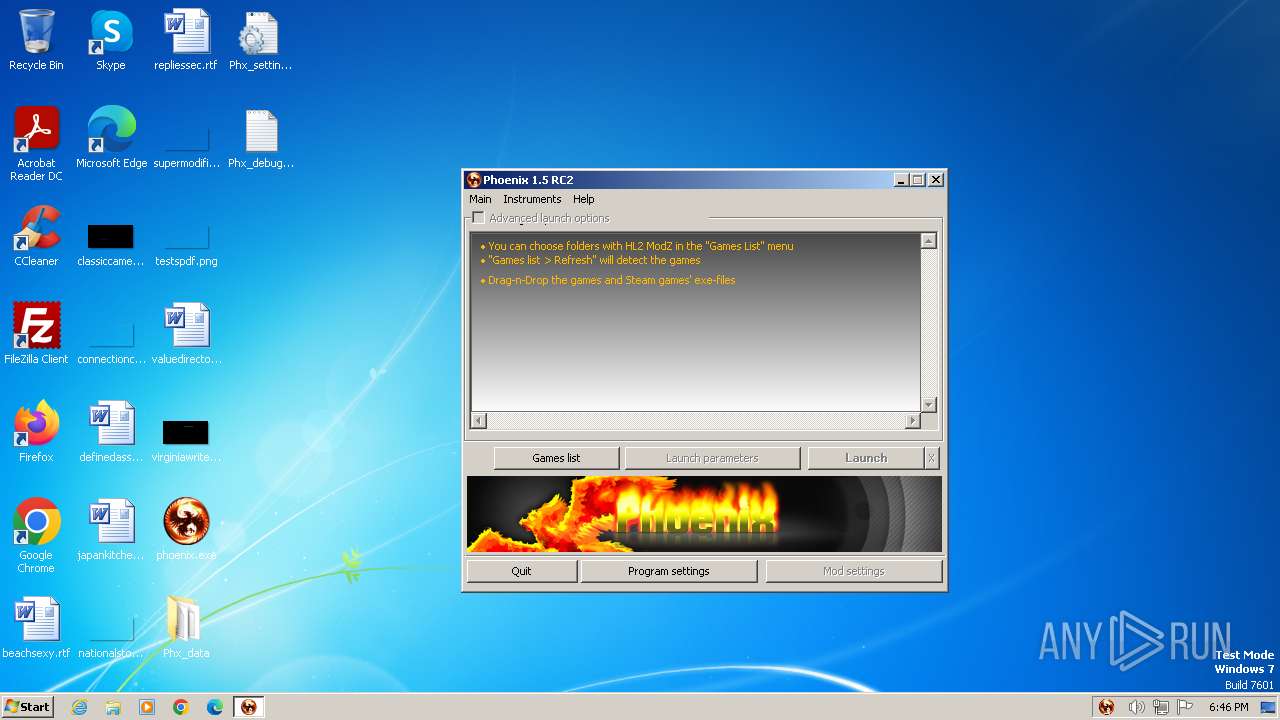This screenshot has height=720, width=1280.
Task: Select the definedass Word document icon
Action: [111, 432]
